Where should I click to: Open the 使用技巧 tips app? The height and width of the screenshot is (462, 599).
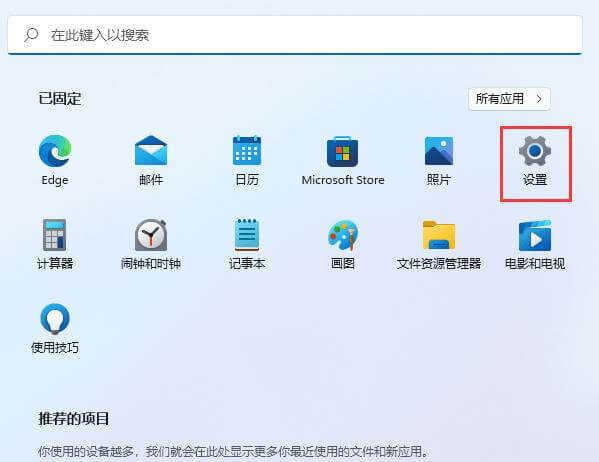(55, 328)
